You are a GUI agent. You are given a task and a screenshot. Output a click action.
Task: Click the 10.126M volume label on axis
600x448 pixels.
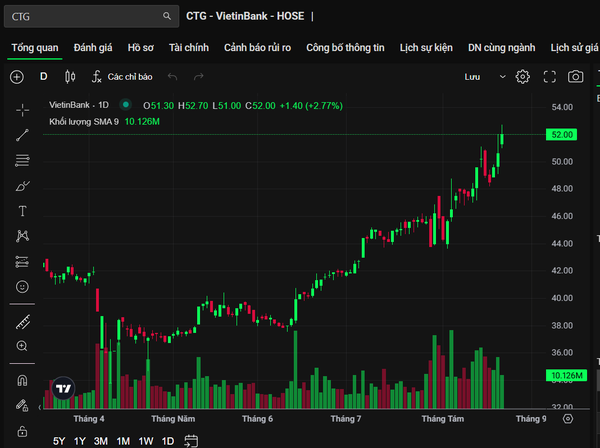[x=567, y=375]
